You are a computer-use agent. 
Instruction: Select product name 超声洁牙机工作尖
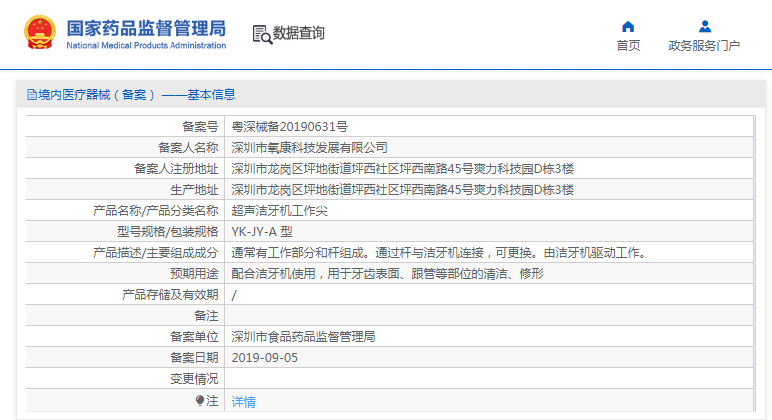pos(279,211)
